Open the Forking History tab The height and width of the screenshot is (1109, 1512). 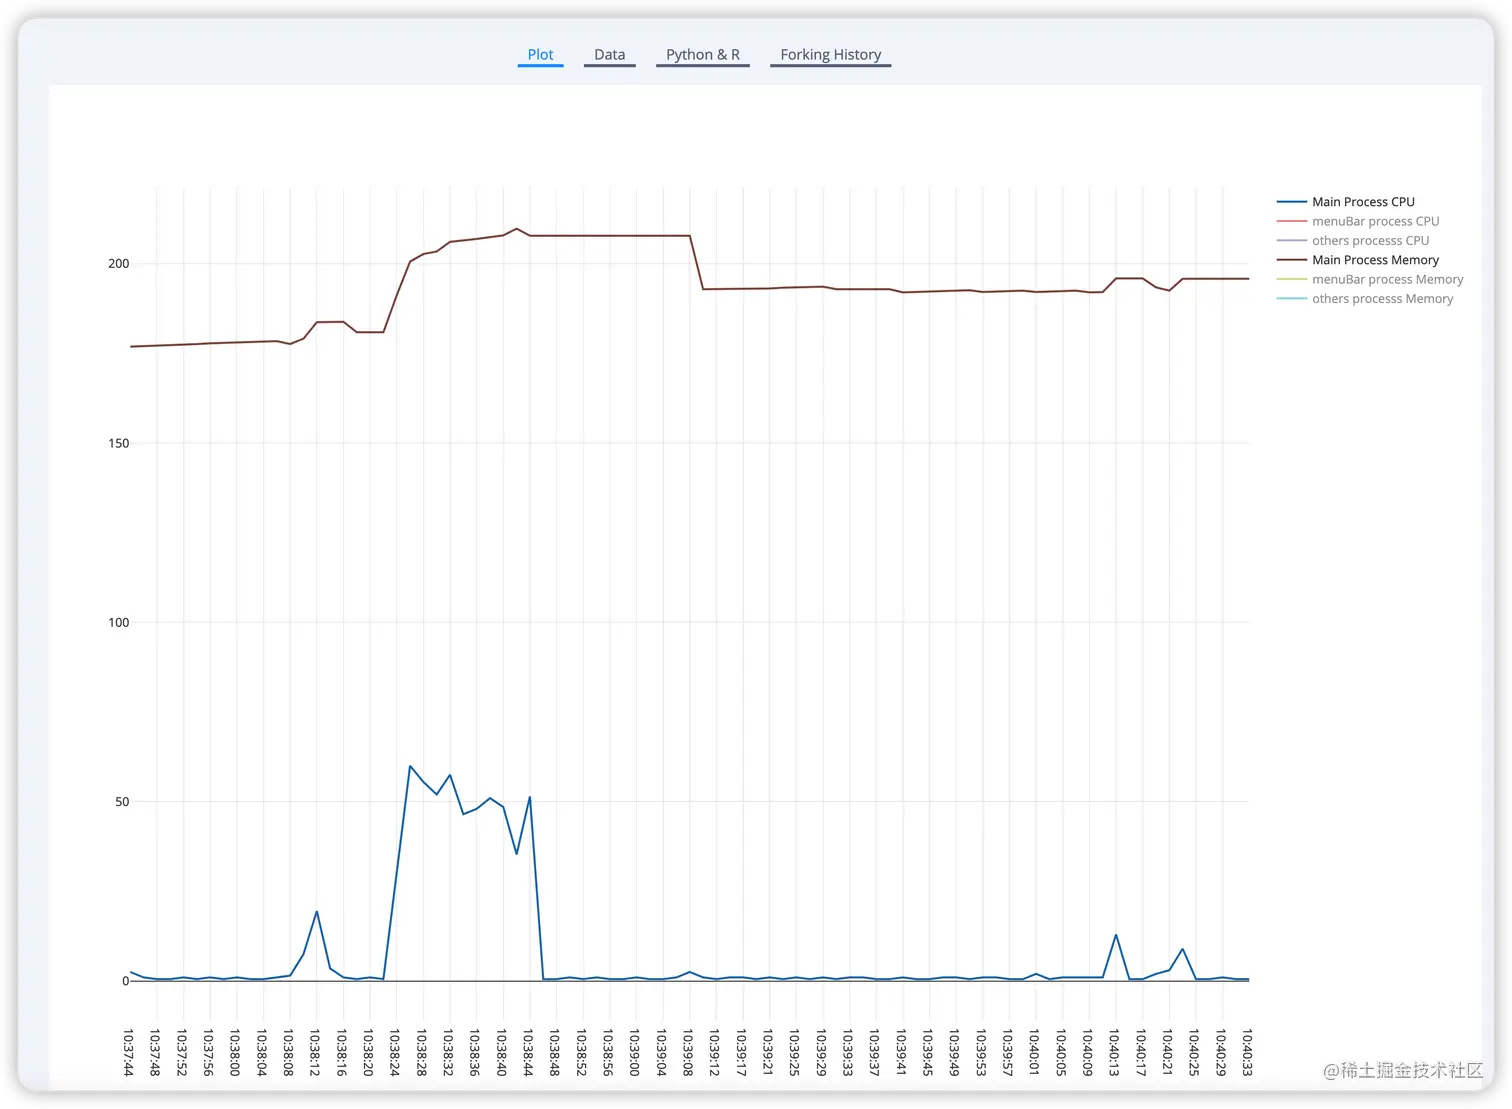830,55
